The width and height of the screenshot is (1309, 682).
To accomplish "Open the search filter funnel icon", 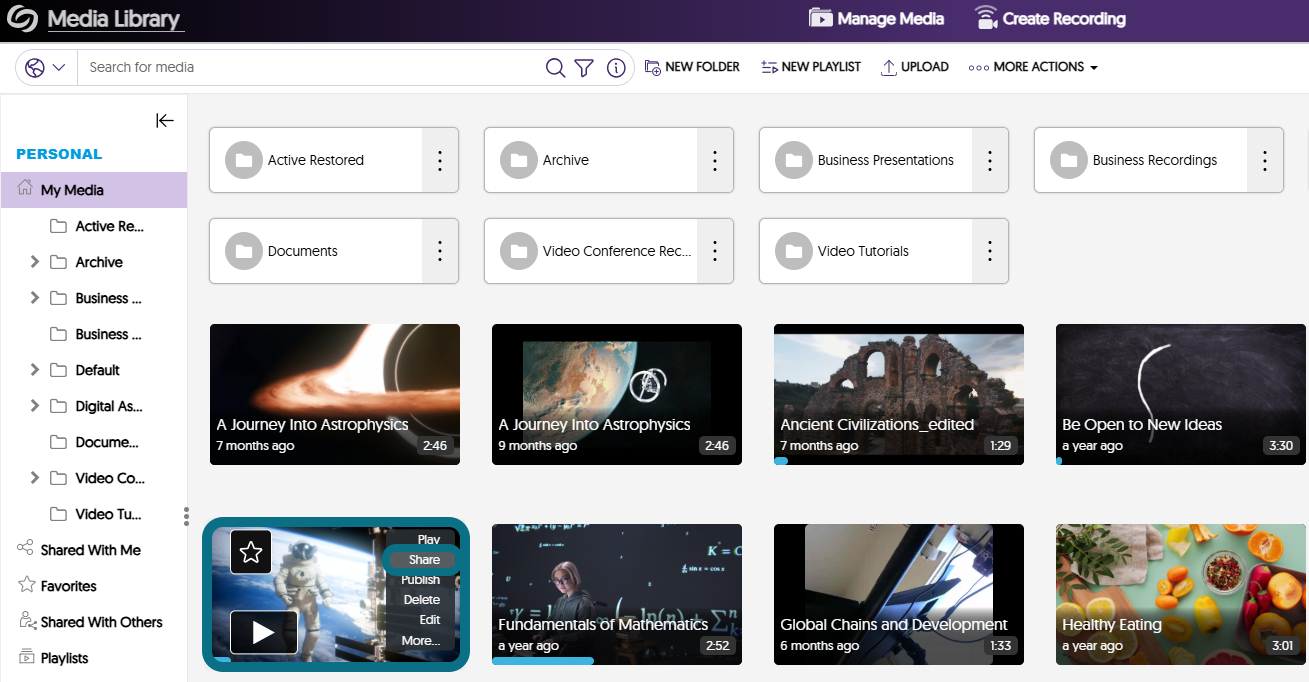I will tap(585, 68).
